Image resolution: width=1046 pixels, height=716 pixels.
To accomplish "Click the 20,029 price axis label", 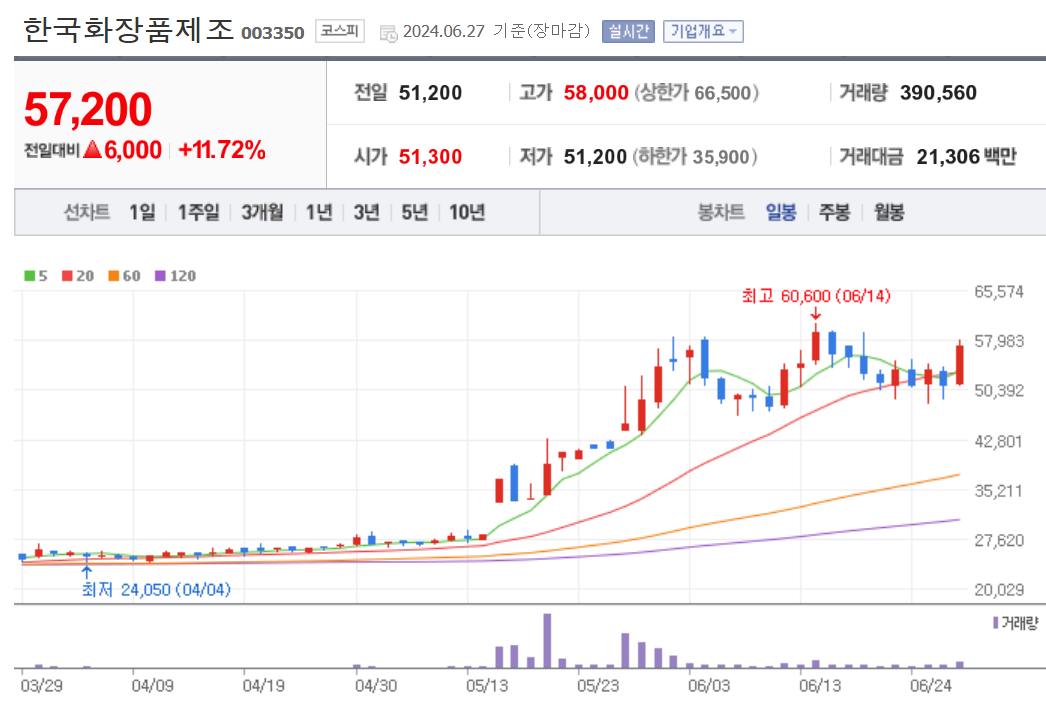I will tap(999, 590).
